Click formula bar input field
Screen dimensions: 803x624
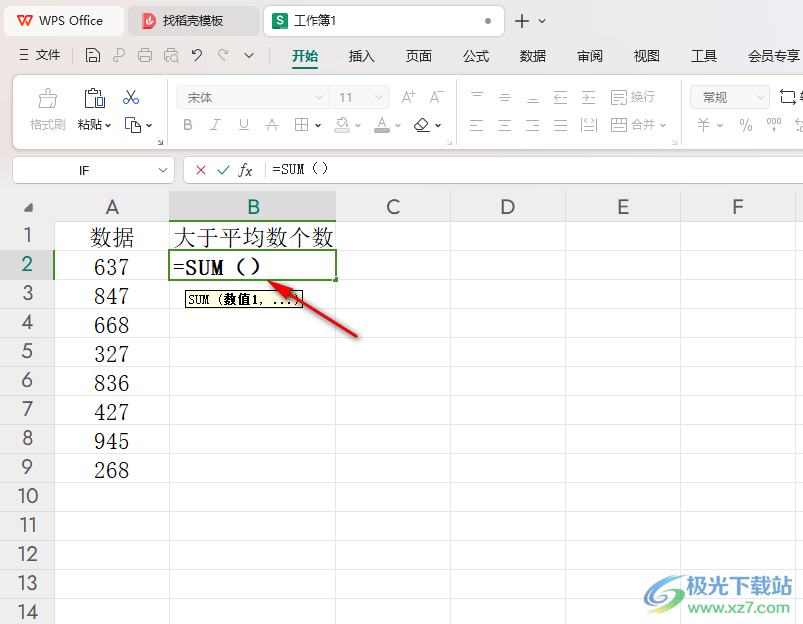coord(533,170)
